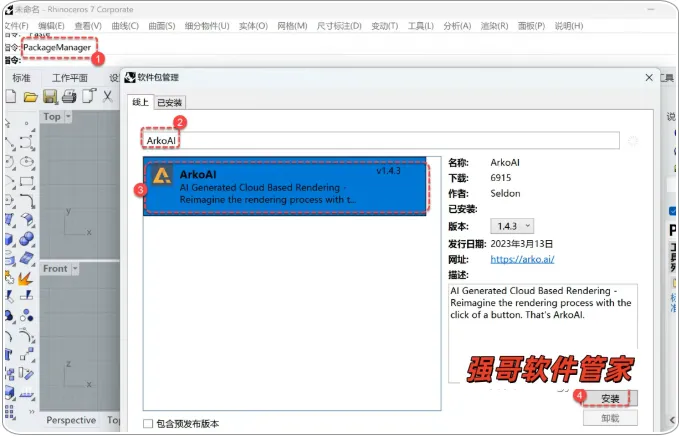Click the Array grid icon

tap(10, 411)
